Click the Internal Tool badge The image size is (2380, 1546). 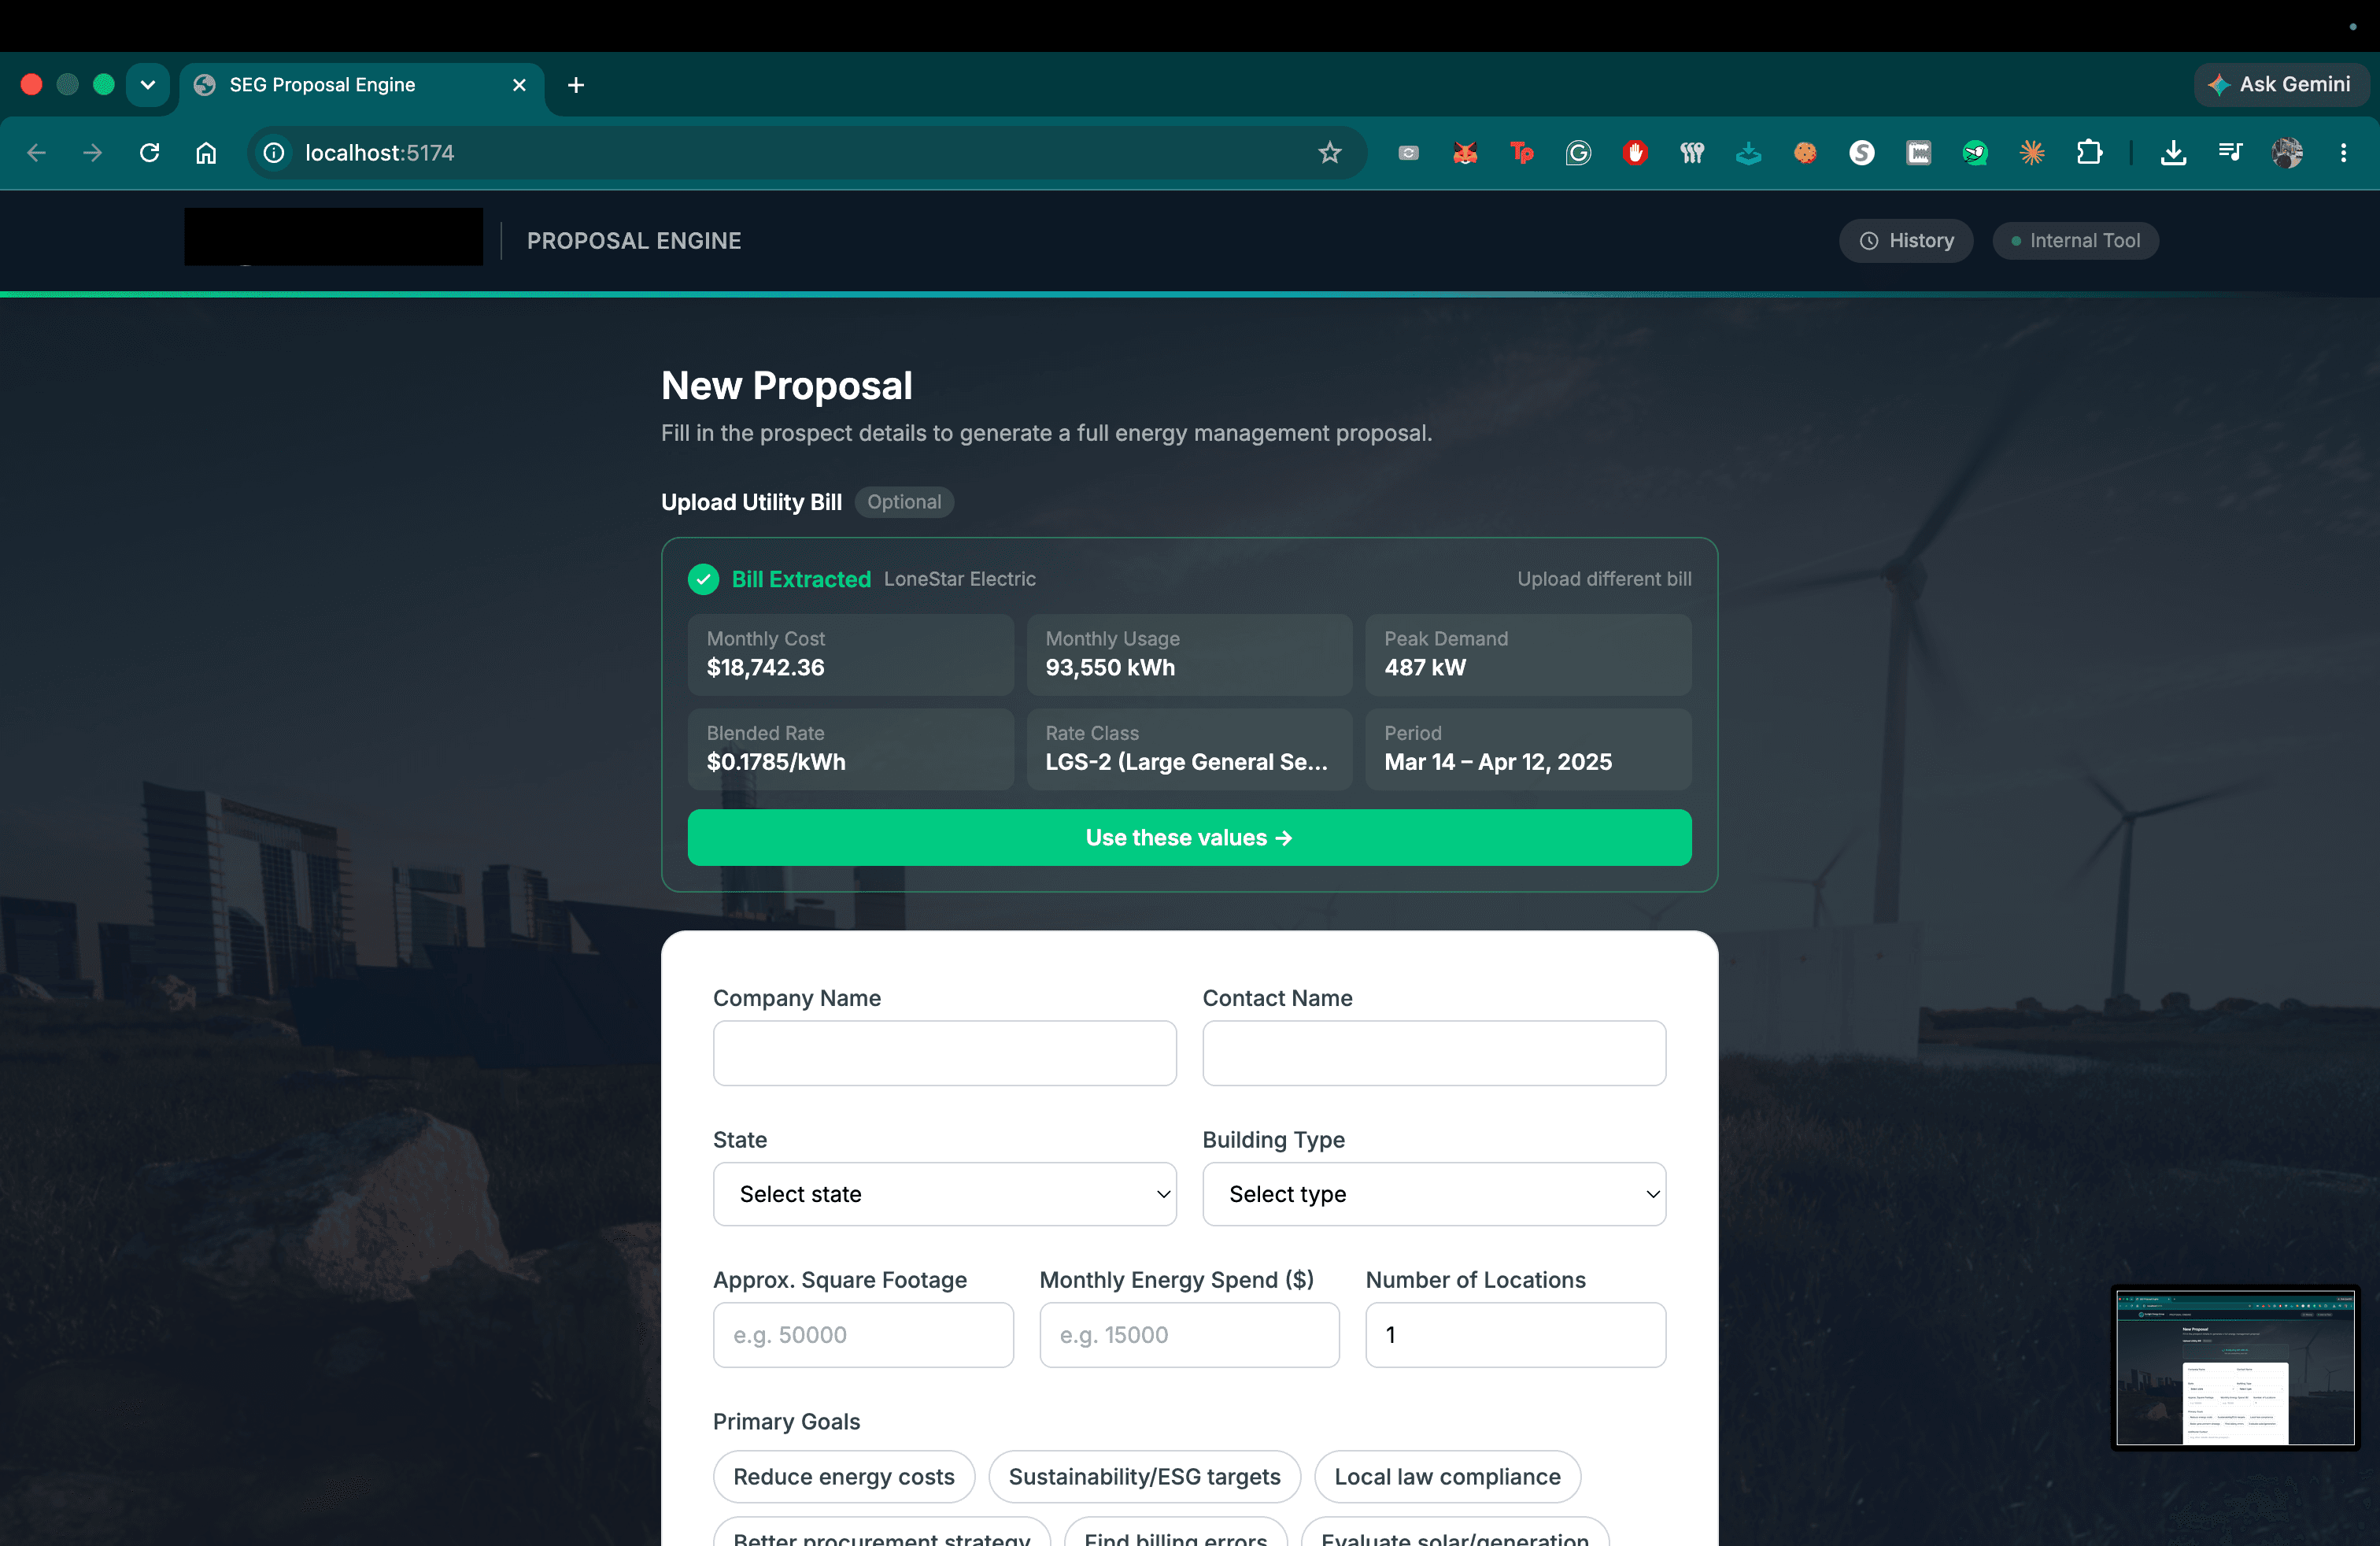(2075, 241)
